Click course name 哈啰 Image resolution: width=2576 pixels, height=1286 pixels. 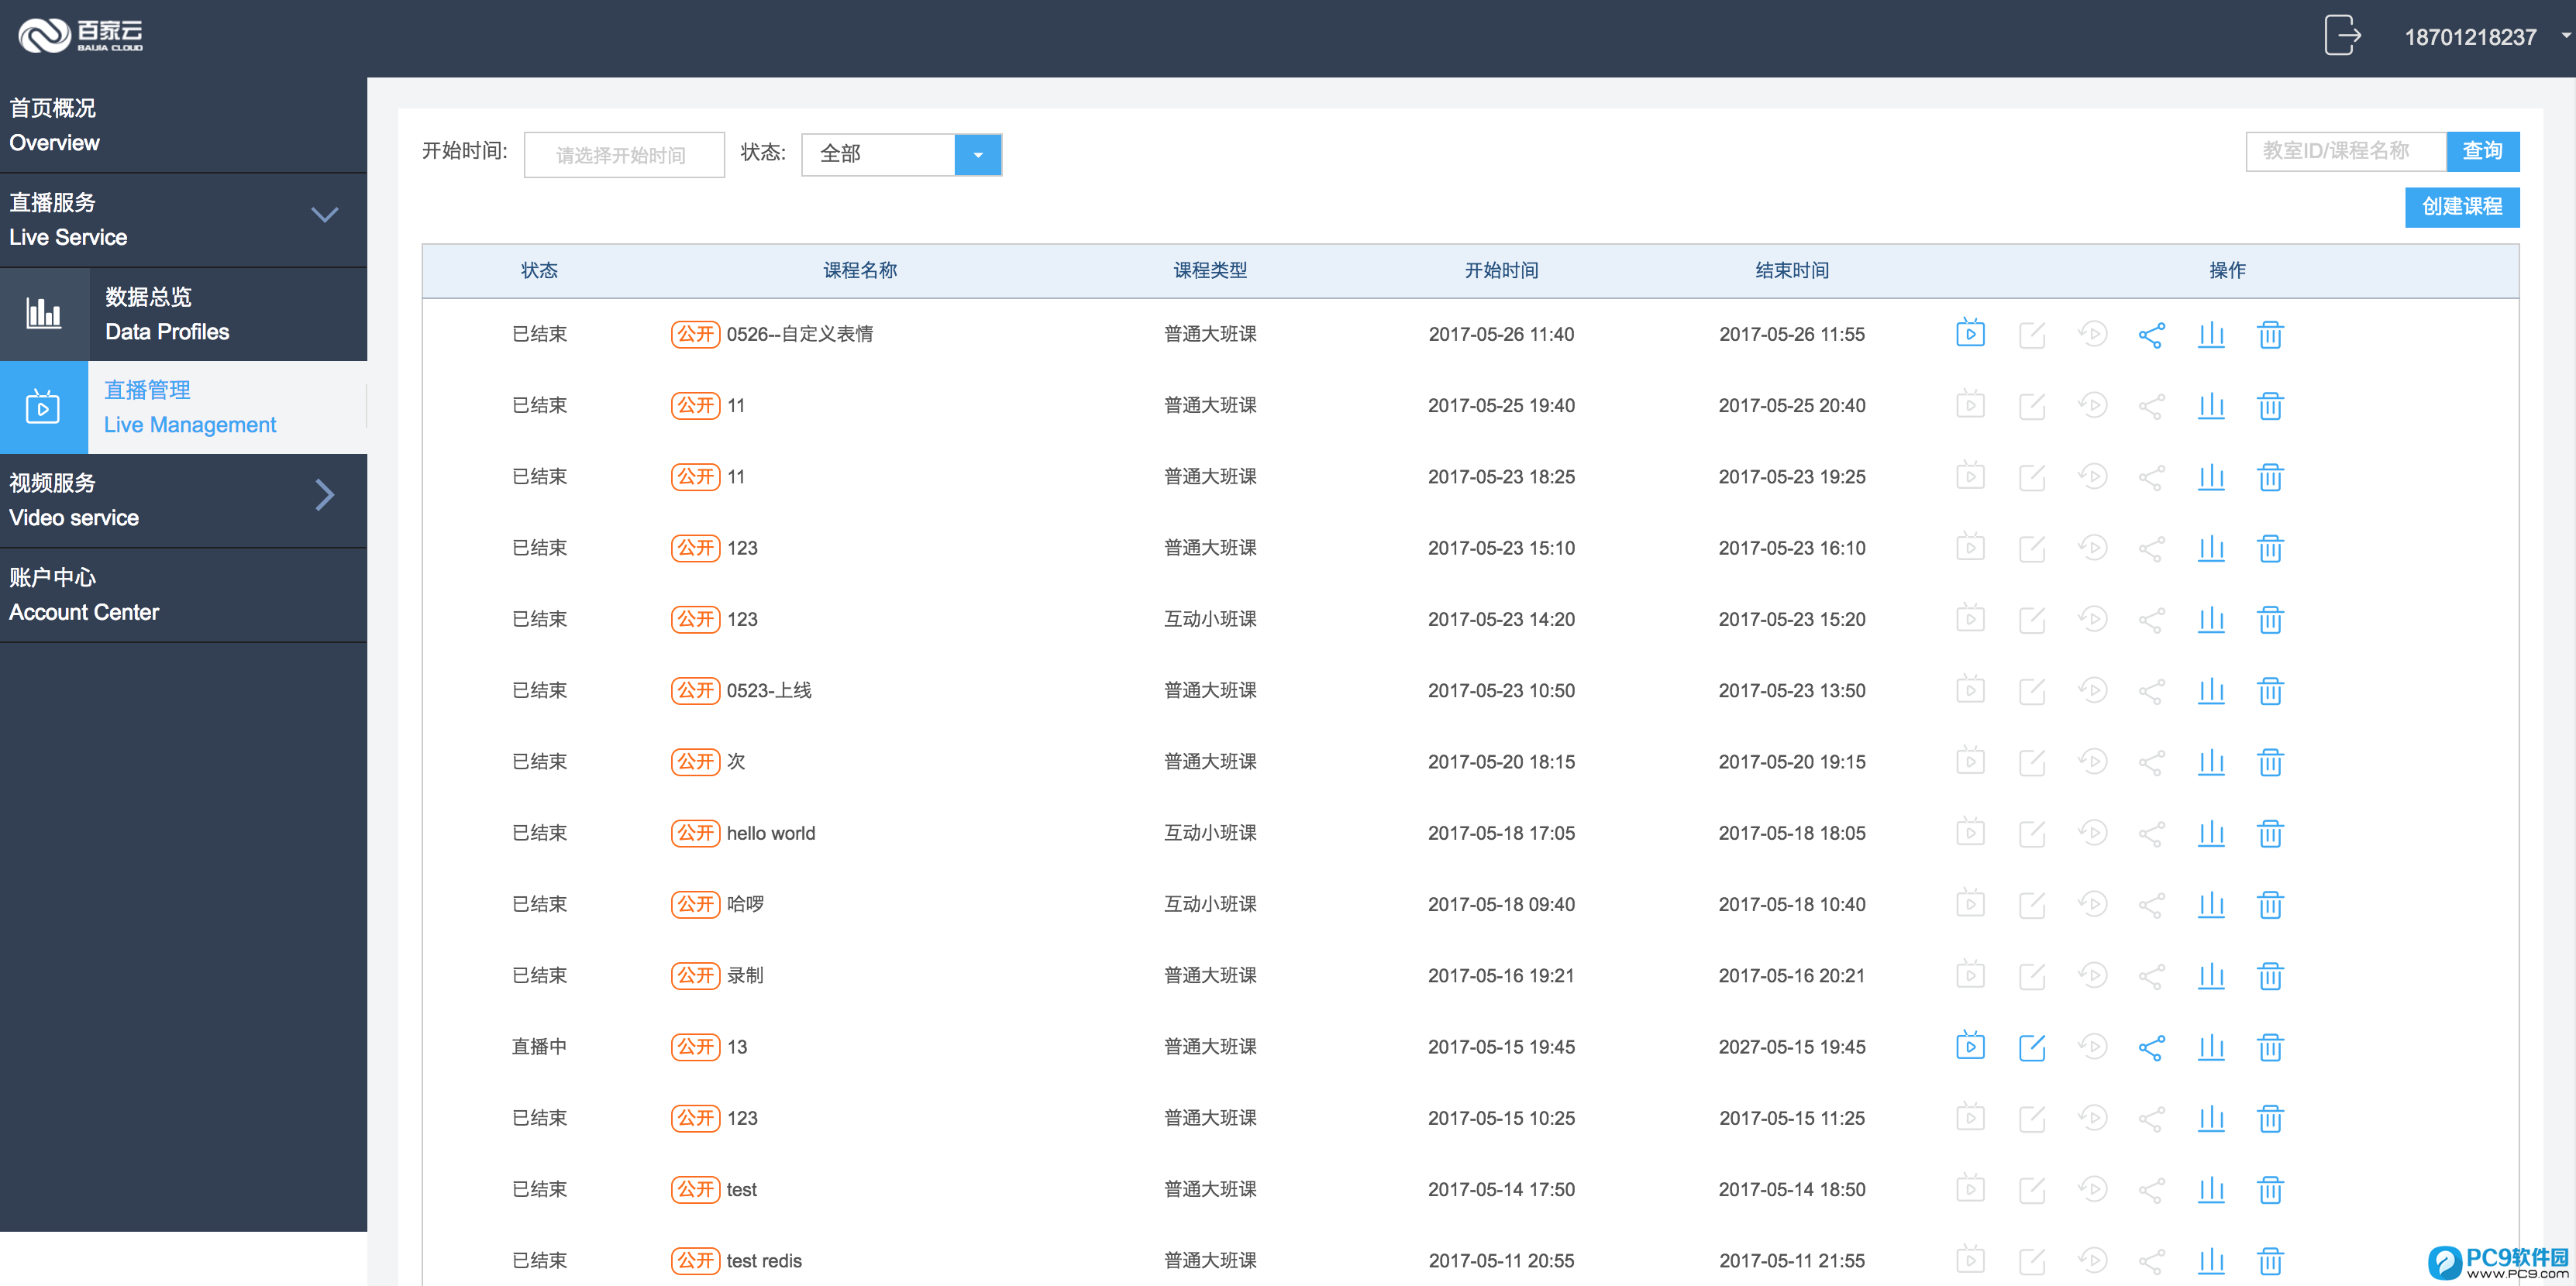(745, 904)
